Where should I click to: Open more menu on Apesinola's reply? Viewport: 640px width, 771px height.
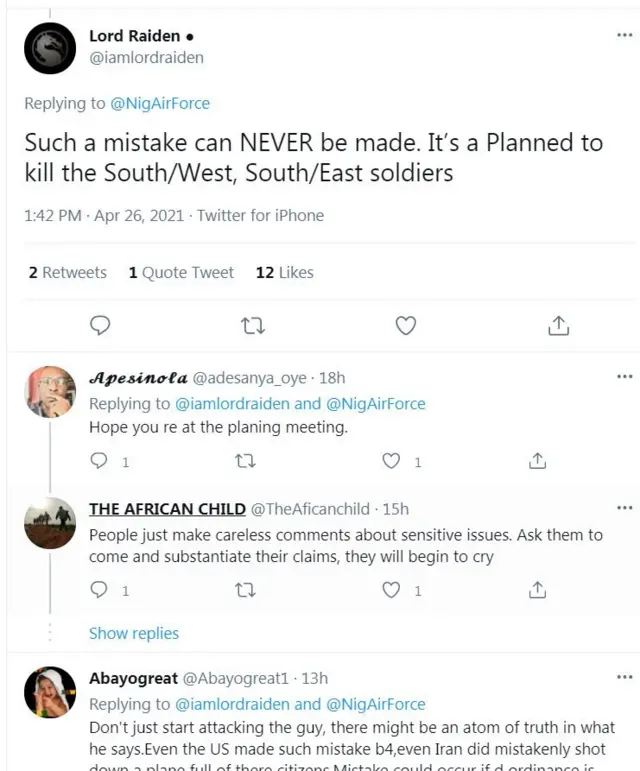pos(625,377)
